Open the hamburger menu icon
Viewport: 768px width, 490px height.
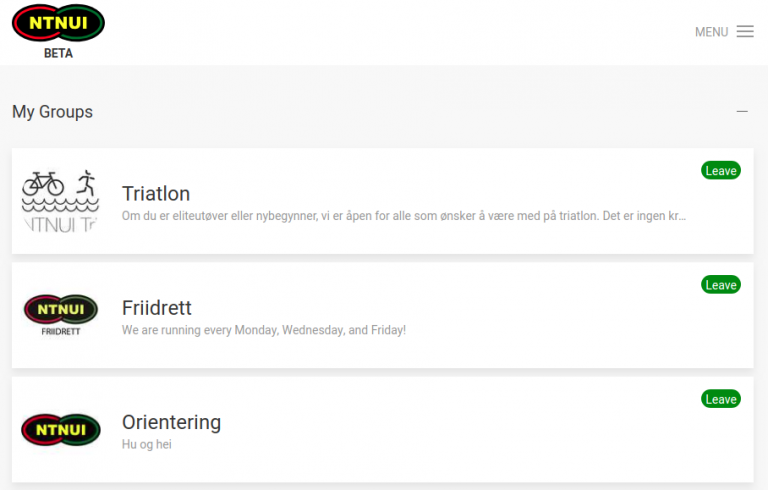pos(745,31)
